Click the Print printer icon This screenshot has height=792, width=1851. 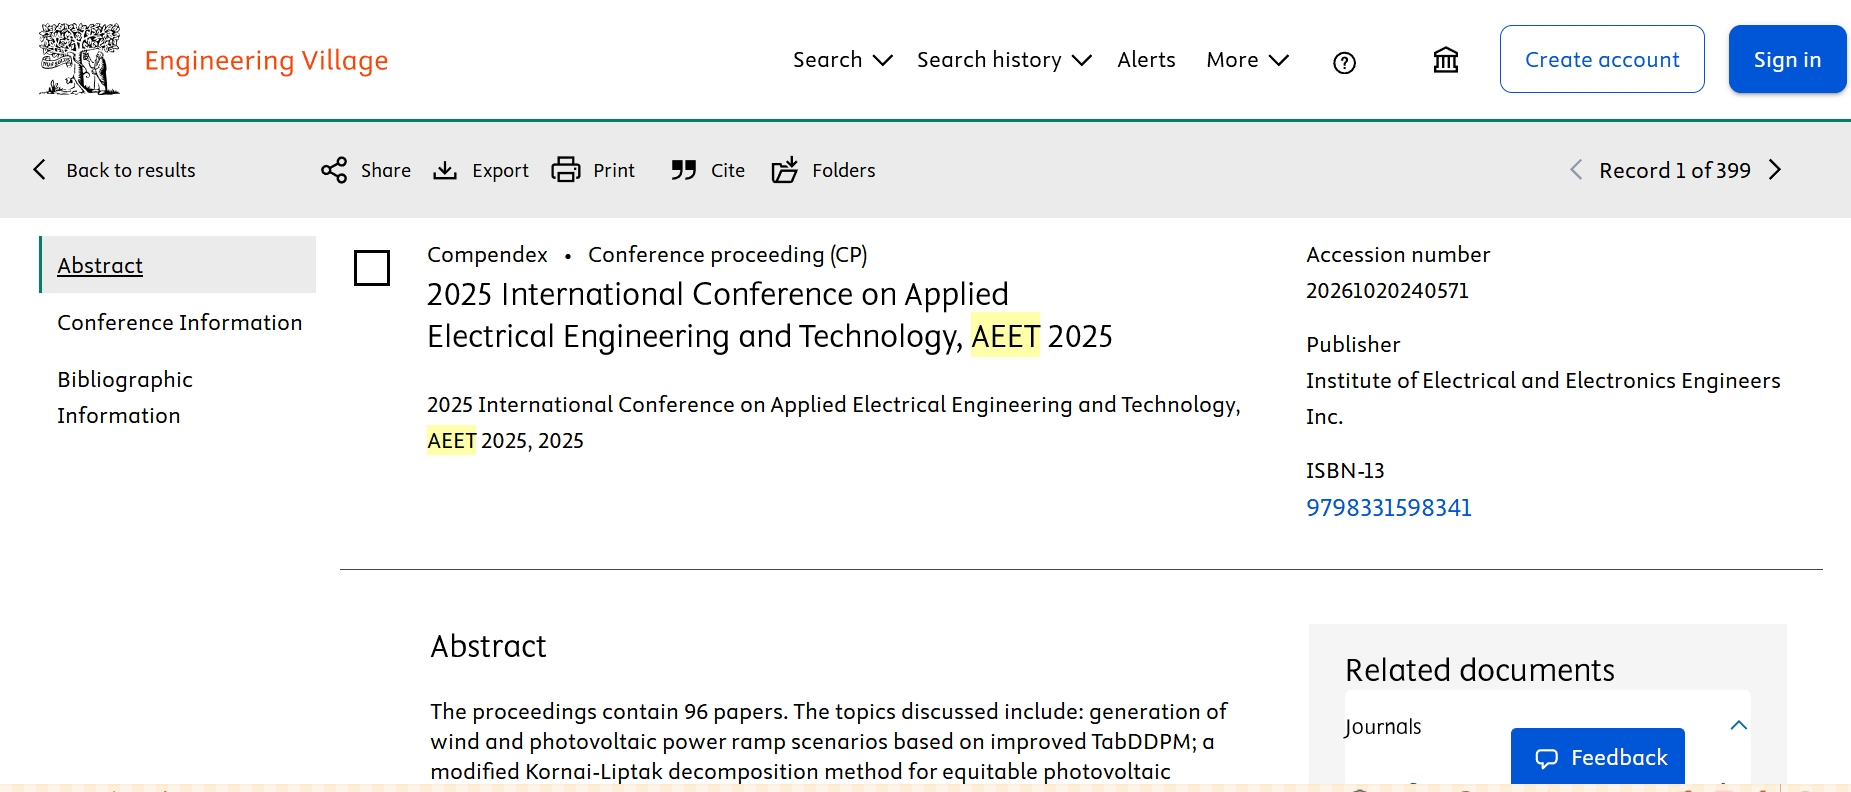pos(566,170)
